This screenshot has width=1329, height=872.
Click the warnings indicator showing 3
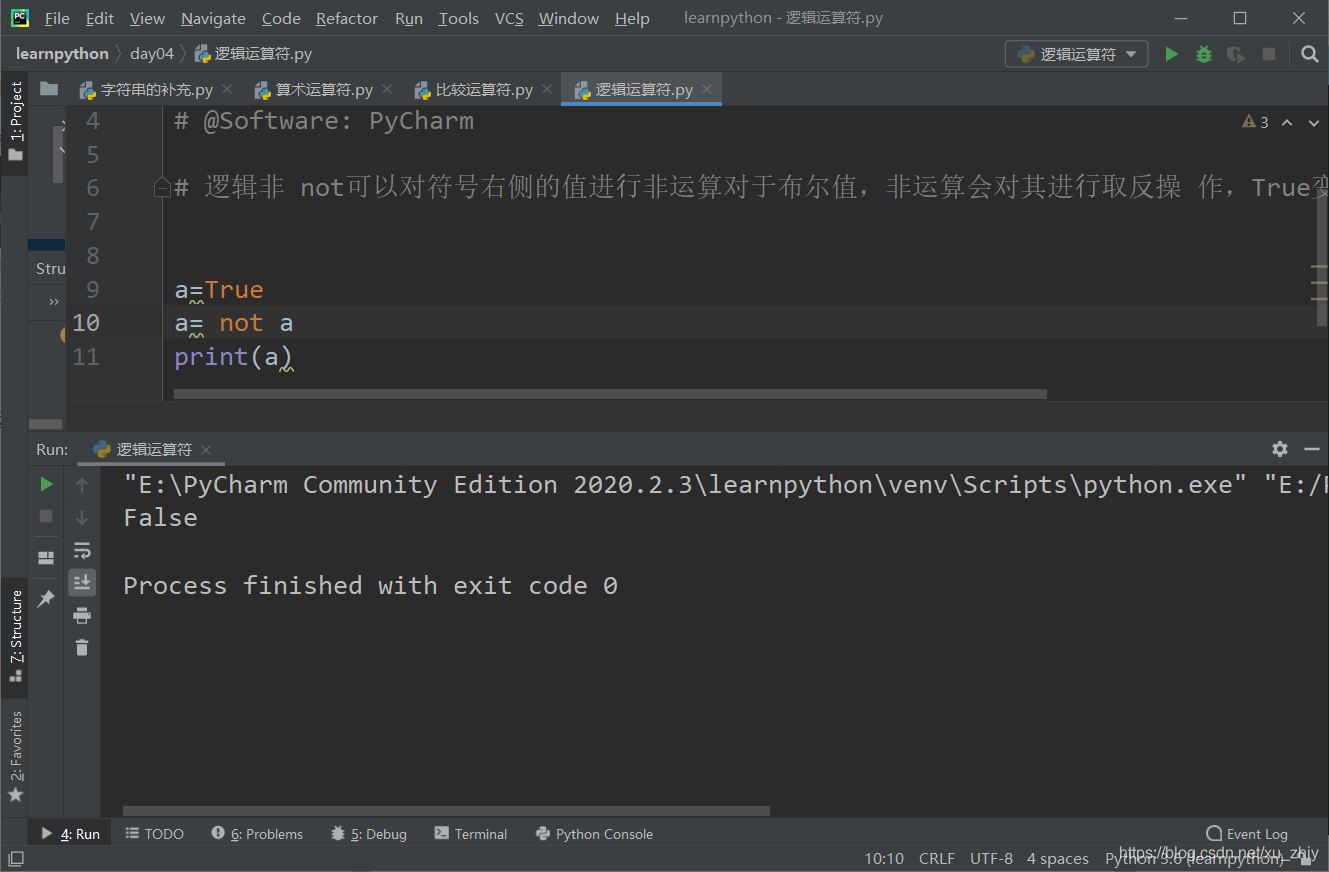coord(1255,122)
